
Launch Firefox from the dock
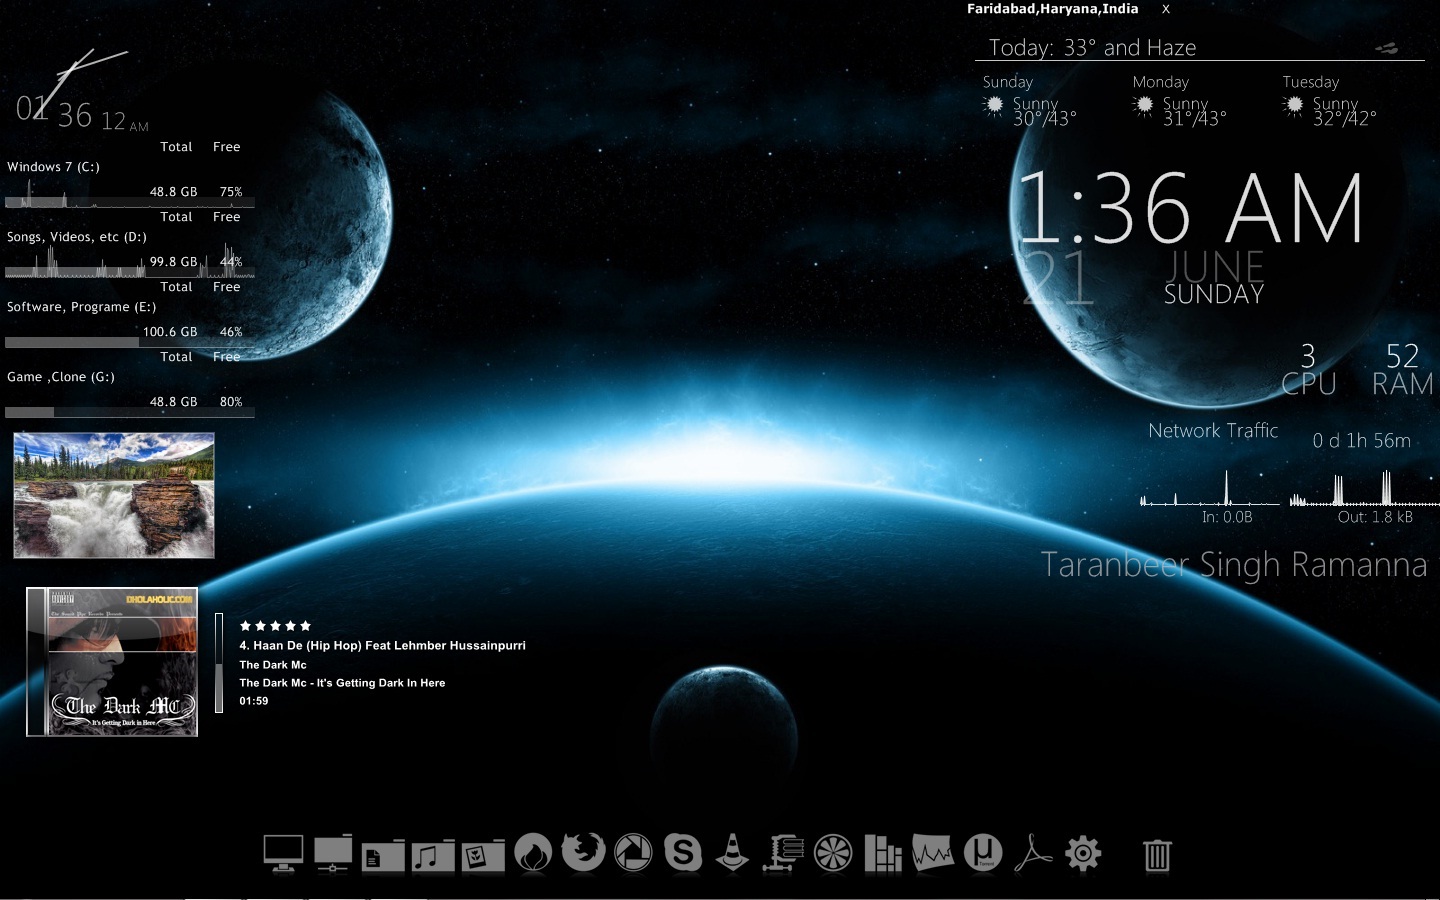tap(583, 853)
